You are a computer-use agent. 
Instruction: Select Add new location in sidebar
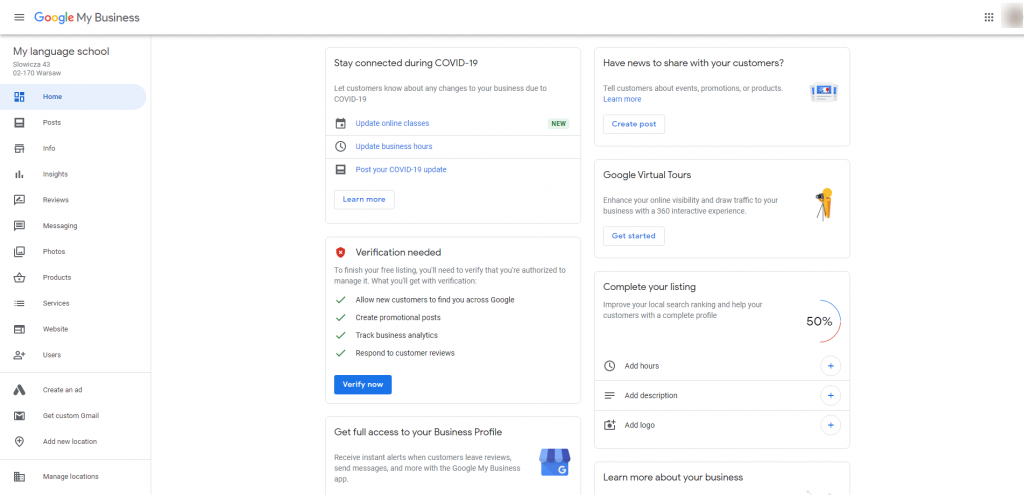coord(70,441)
